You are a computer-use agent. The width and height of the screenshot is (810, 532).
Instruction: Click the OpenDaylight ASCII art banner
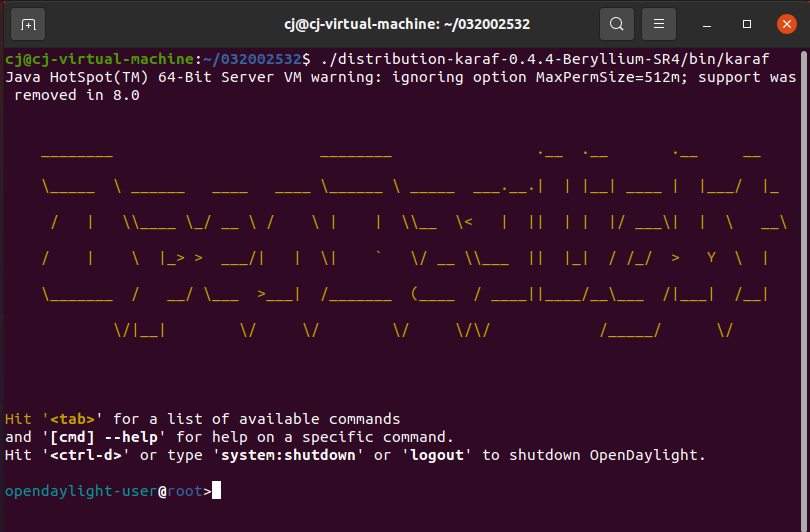(413, 243)
